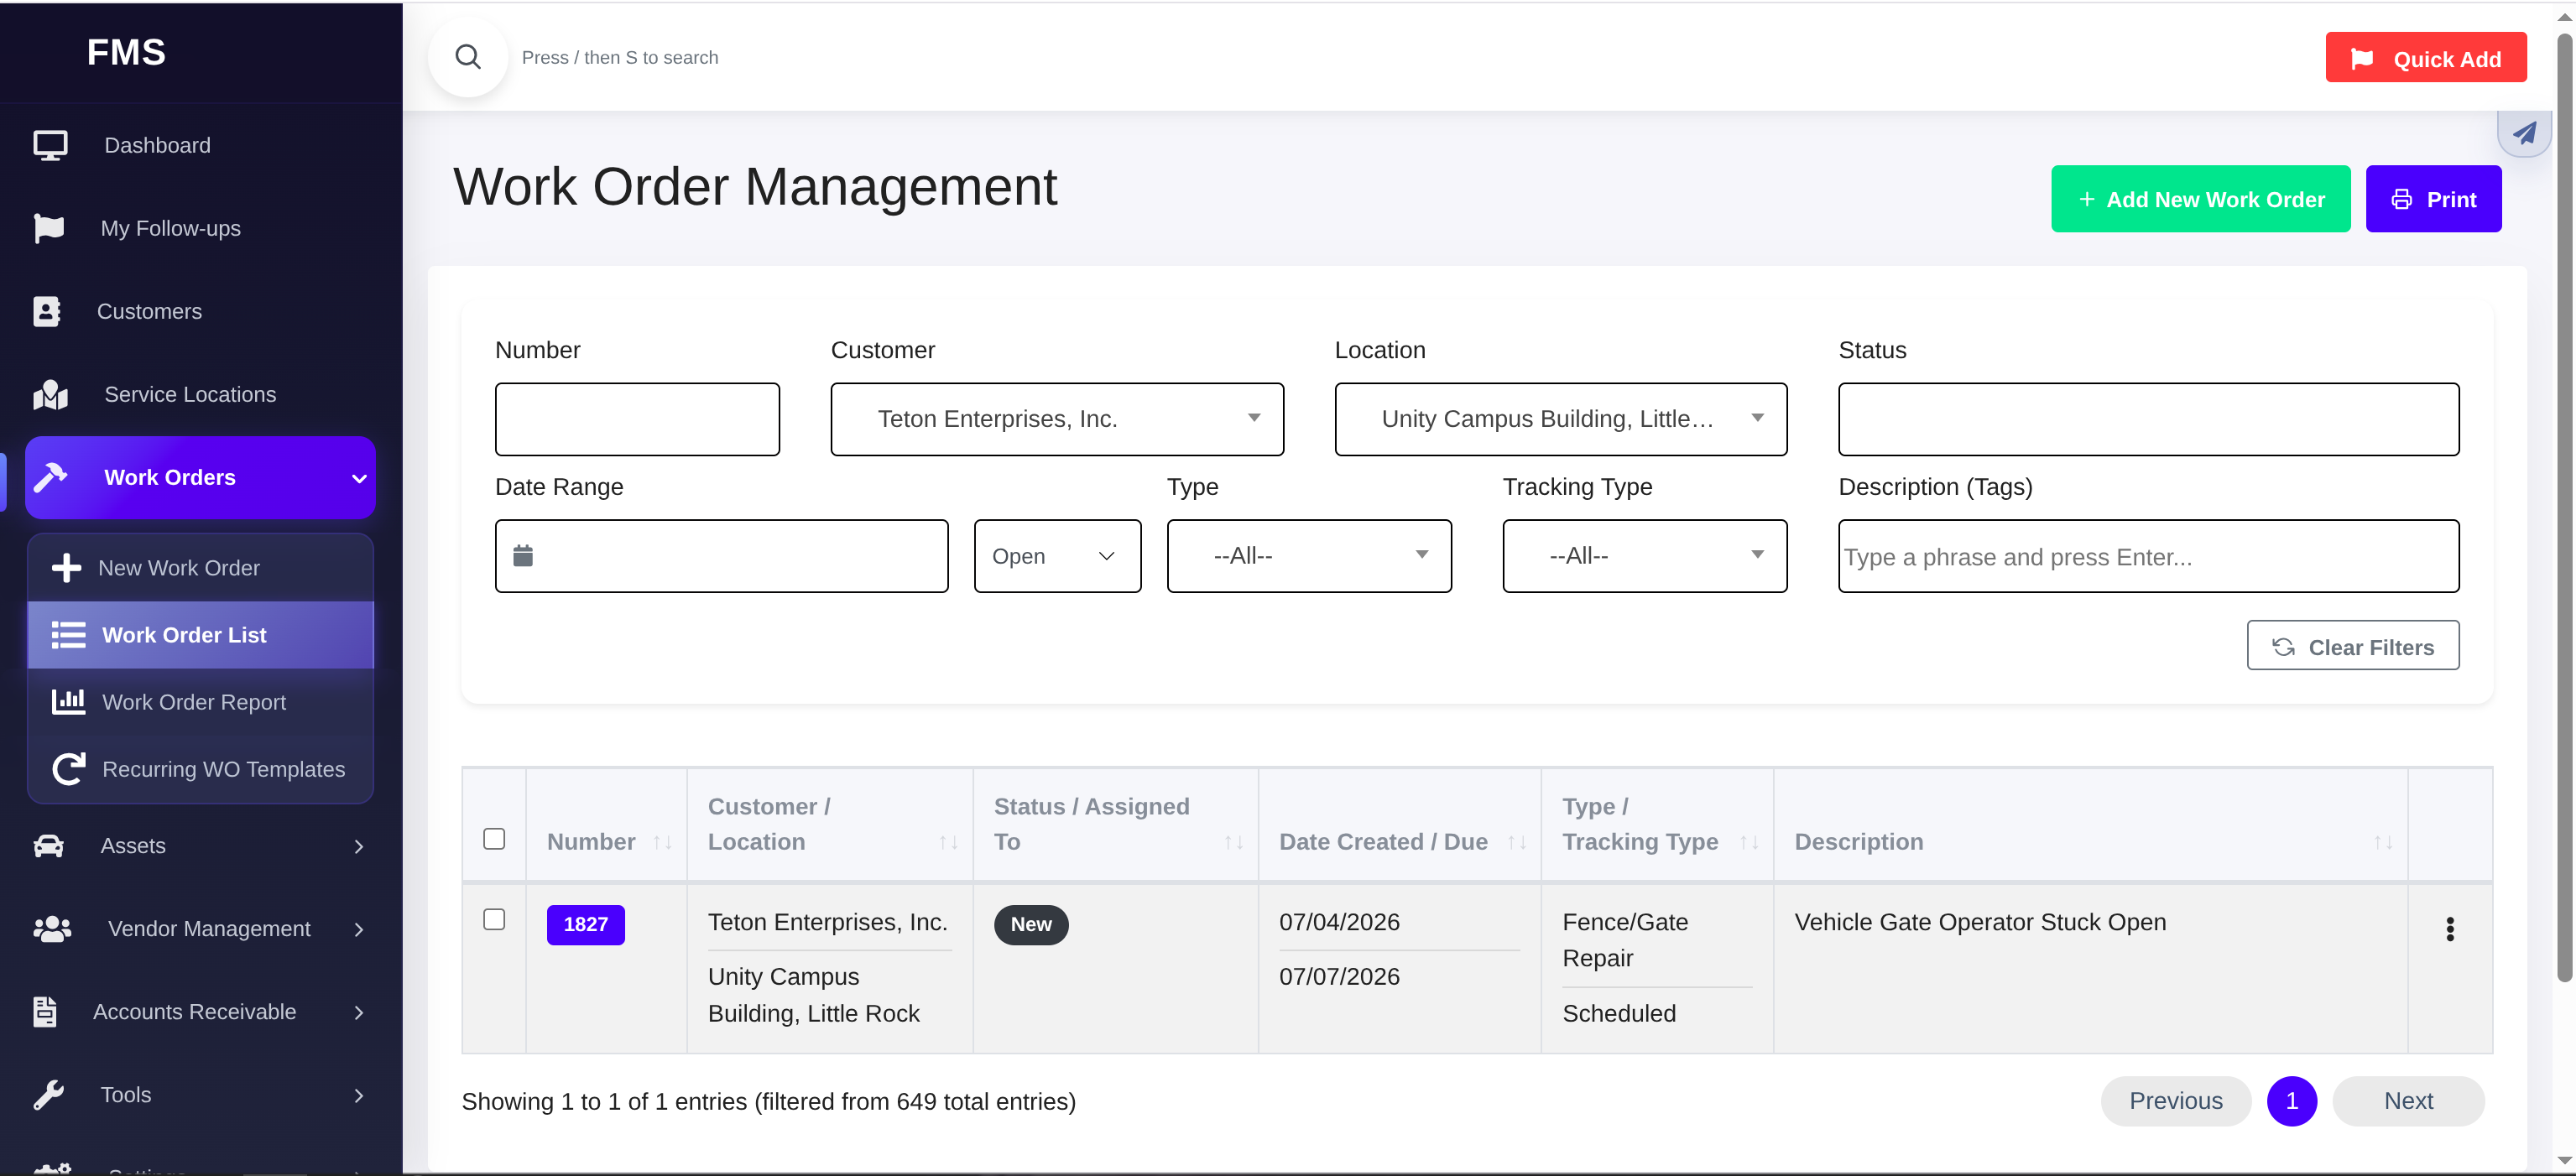Check the checkbox for work order 1827

click(494, 919)
